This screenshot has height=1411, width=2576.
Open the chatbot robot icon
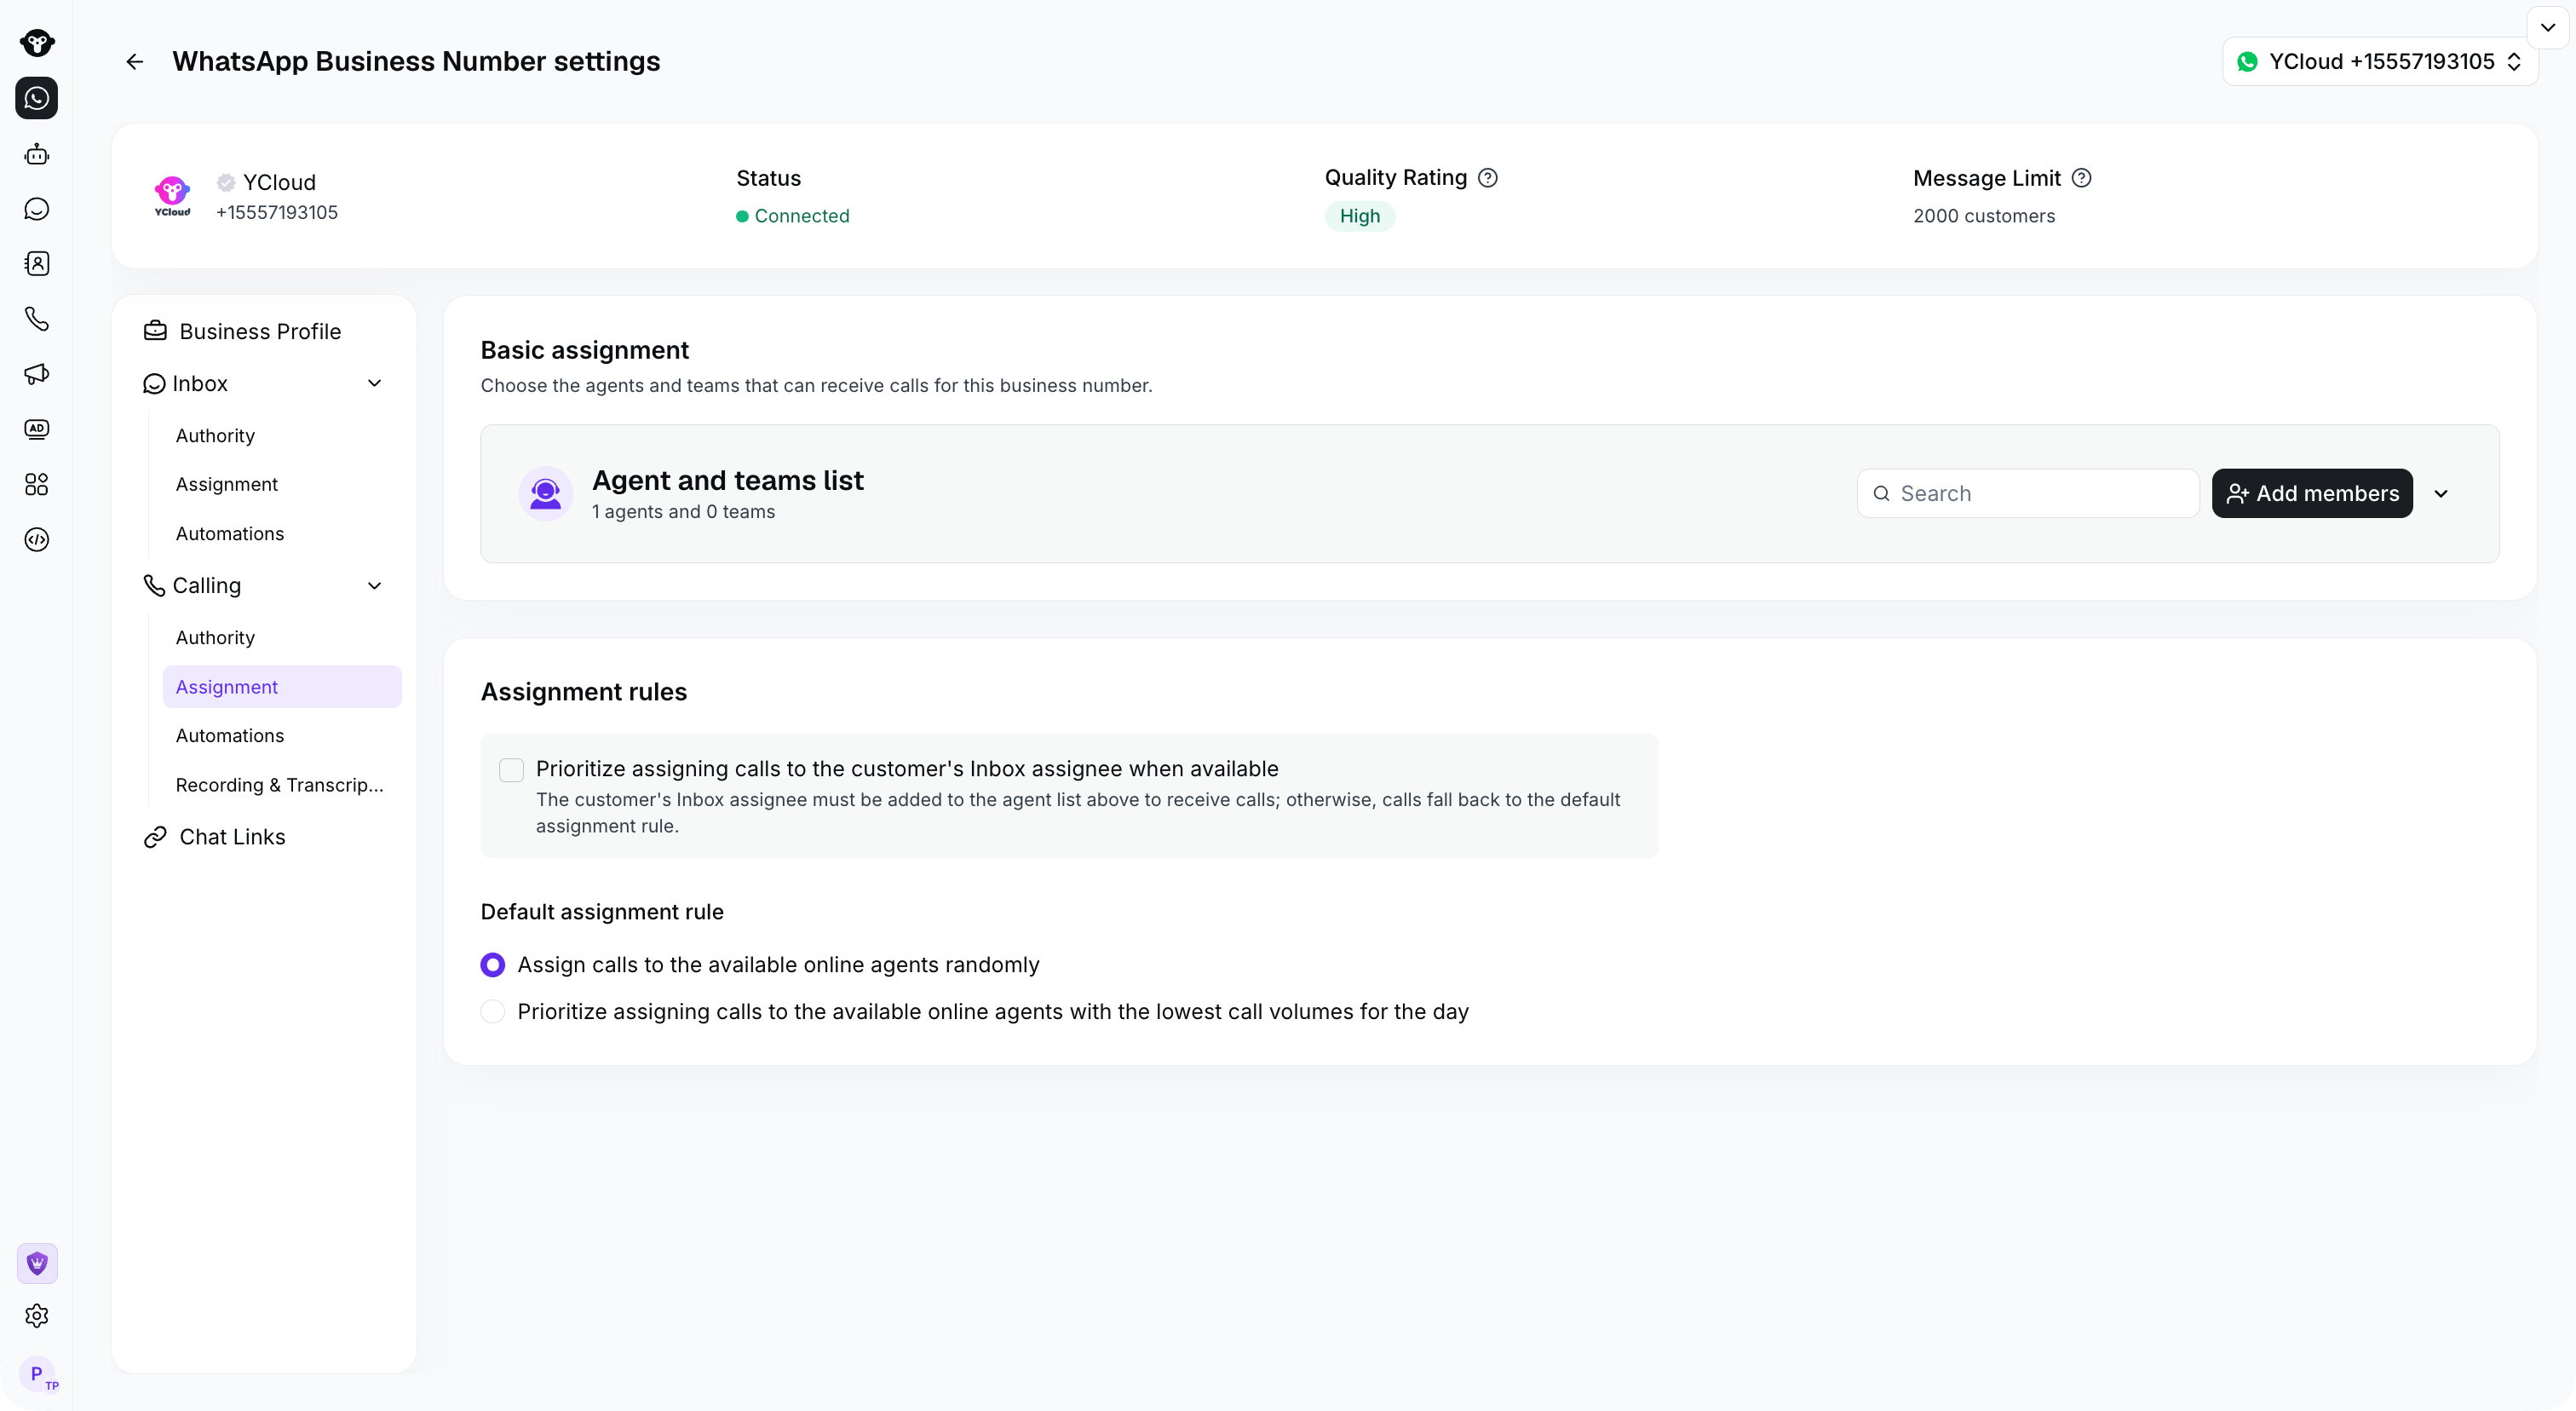coord(37,154)
